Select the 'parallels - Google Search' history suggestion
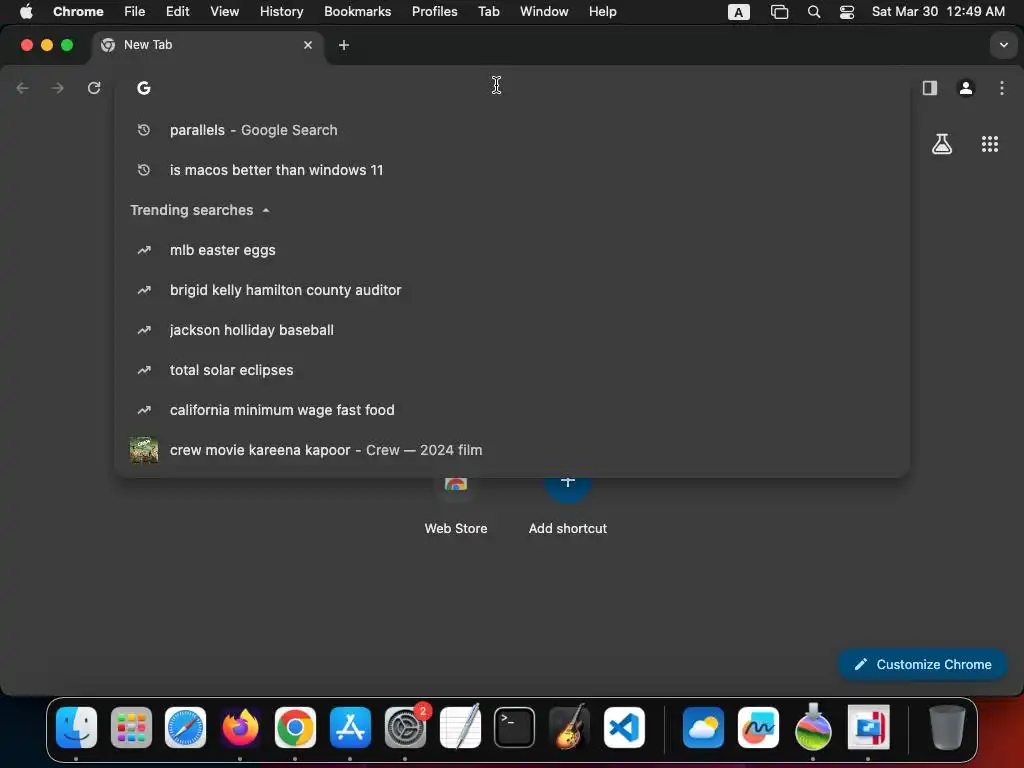Screen dimensions: 1024x768 512,130
